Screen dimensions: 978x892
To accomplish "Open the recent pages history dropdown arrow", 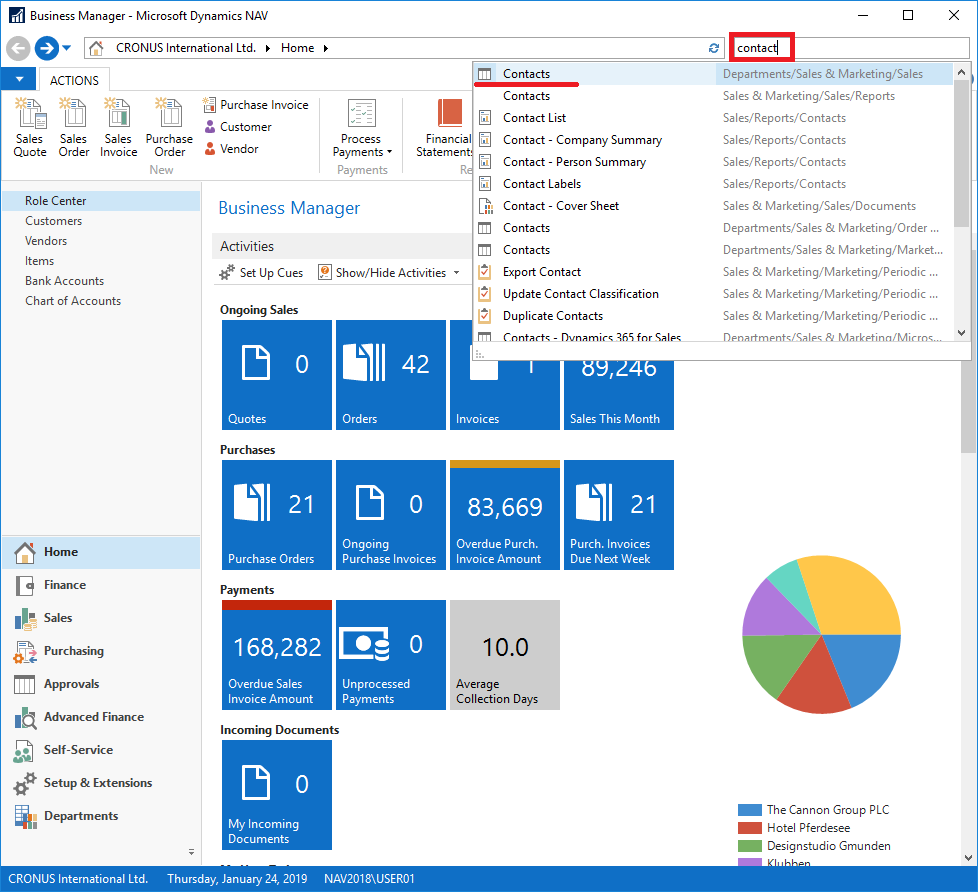I will point(67,48).
